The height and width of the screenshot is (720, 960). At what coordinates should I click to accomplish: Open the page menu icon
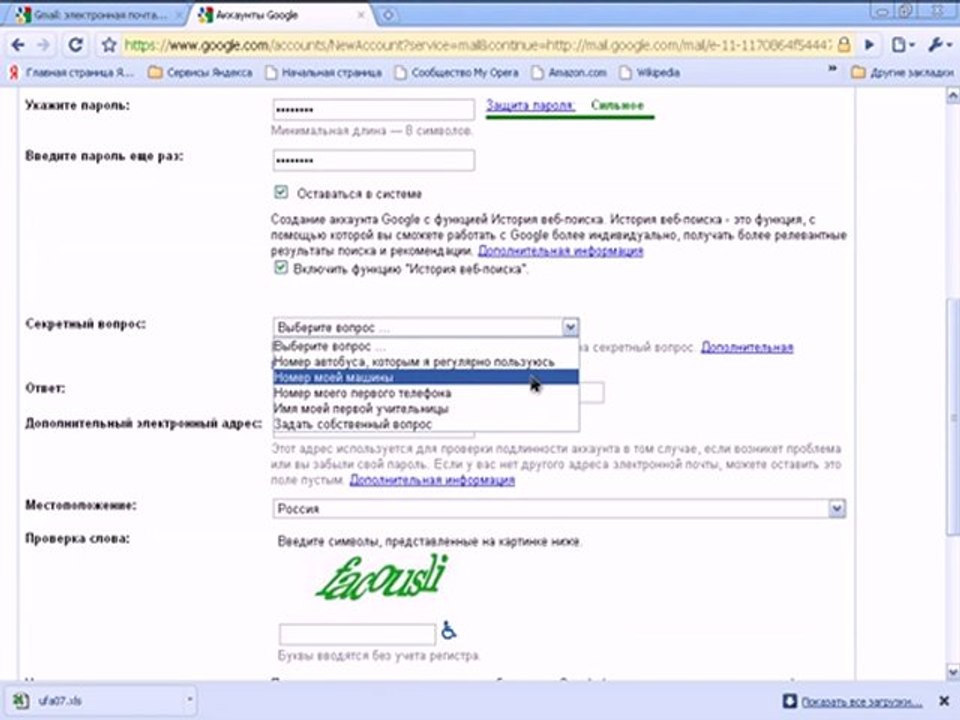pos(902,45)
